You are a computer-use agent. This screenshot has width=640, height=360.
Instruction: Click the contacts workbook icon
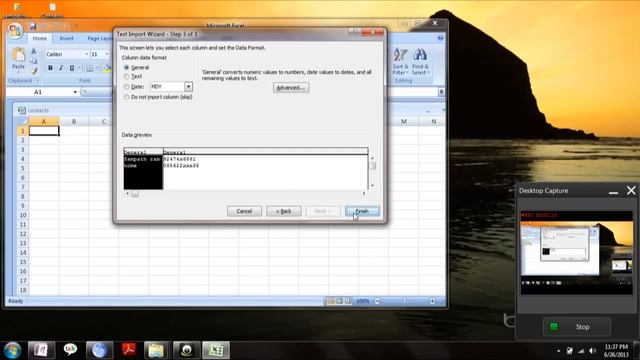point(22,110)
